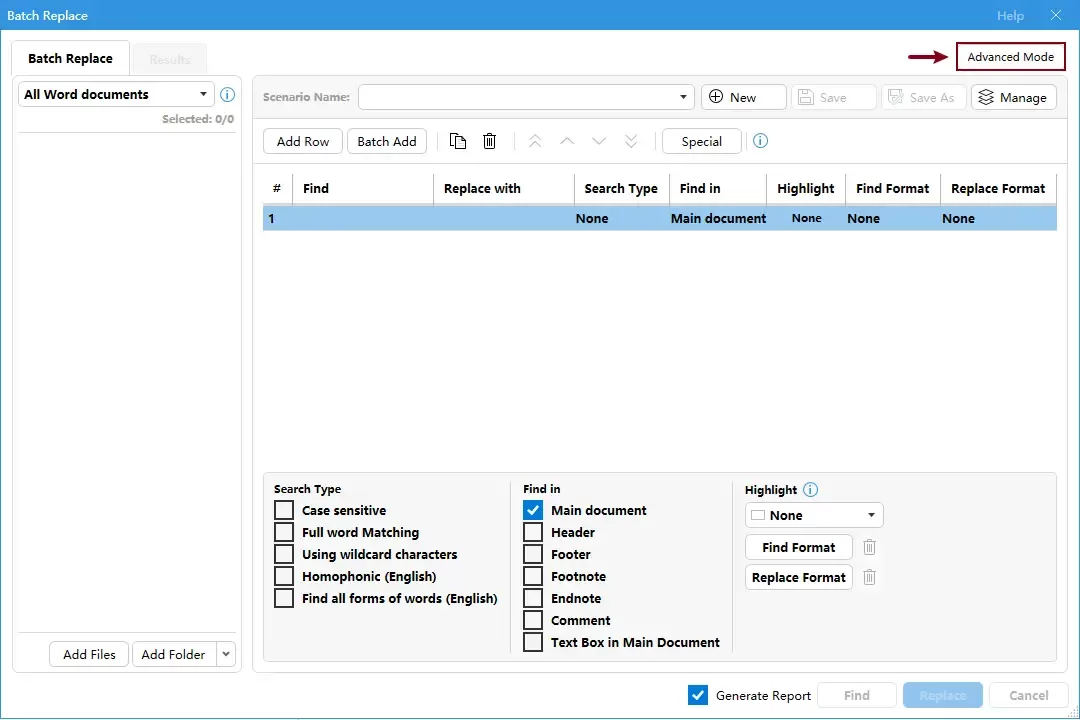Uncheck Main document in Find in

tap(532, 510)
